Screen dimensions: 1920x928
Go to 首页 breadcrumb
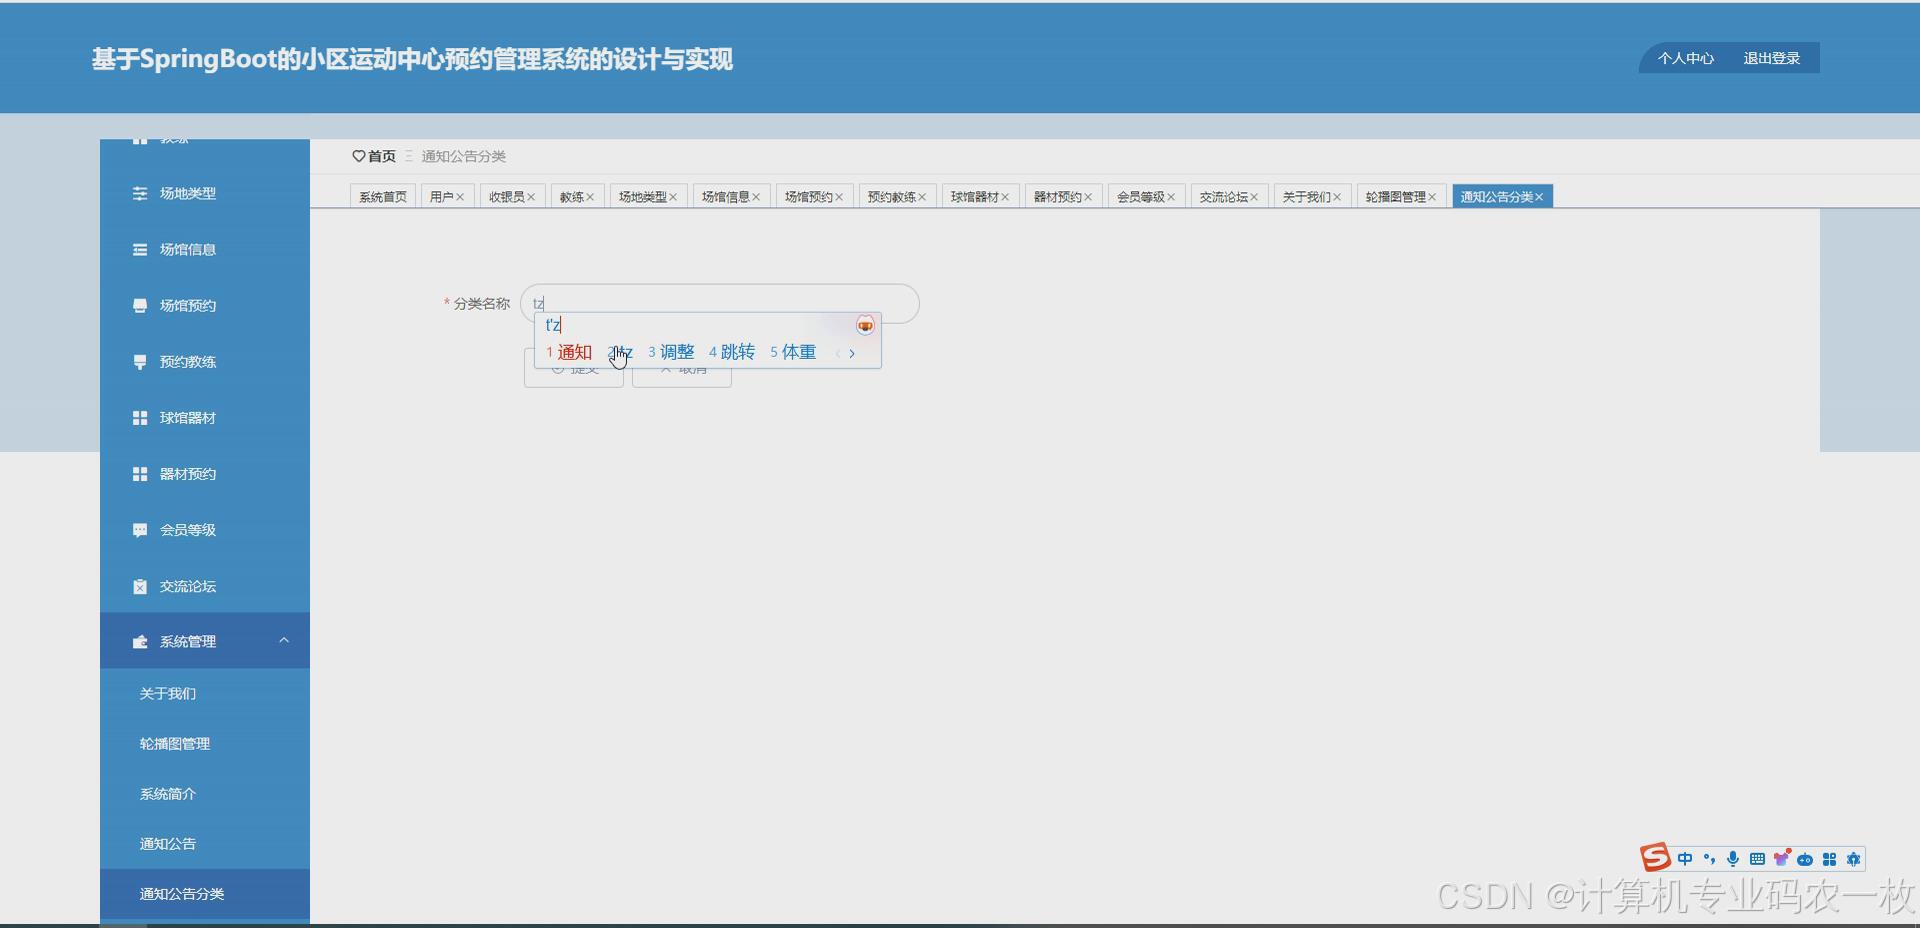pyautogui.click(x=382, y=156)
